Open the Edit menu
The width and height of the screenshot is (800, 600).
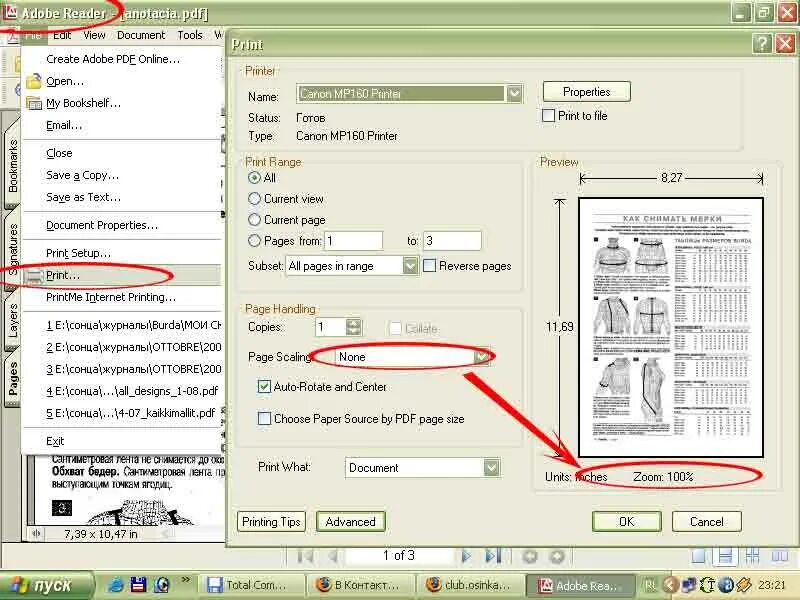[62, 35]
